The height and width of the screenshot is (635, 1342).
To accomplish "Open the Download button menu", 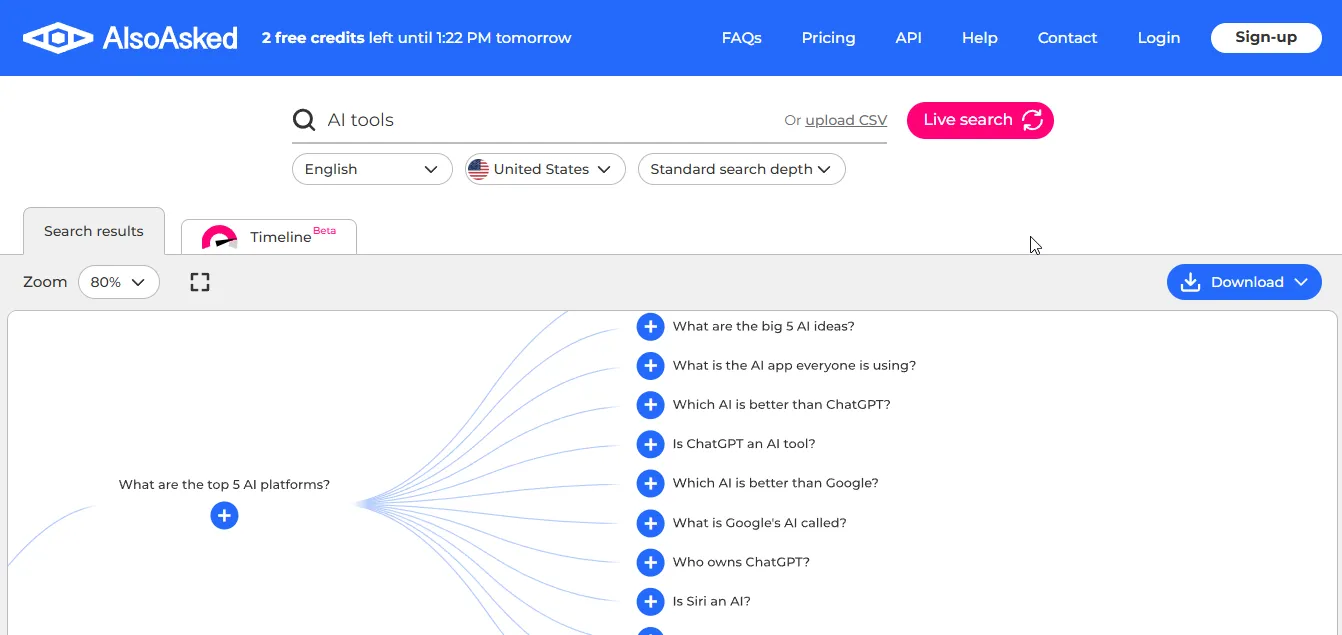I will 1244,282.
